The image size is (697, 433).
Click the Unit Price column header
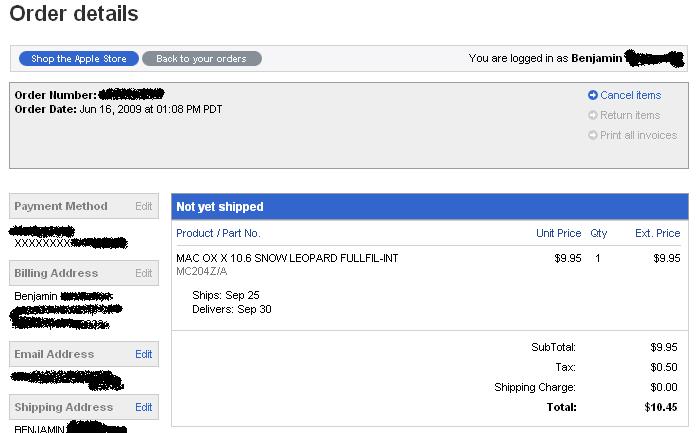point(558,233)
